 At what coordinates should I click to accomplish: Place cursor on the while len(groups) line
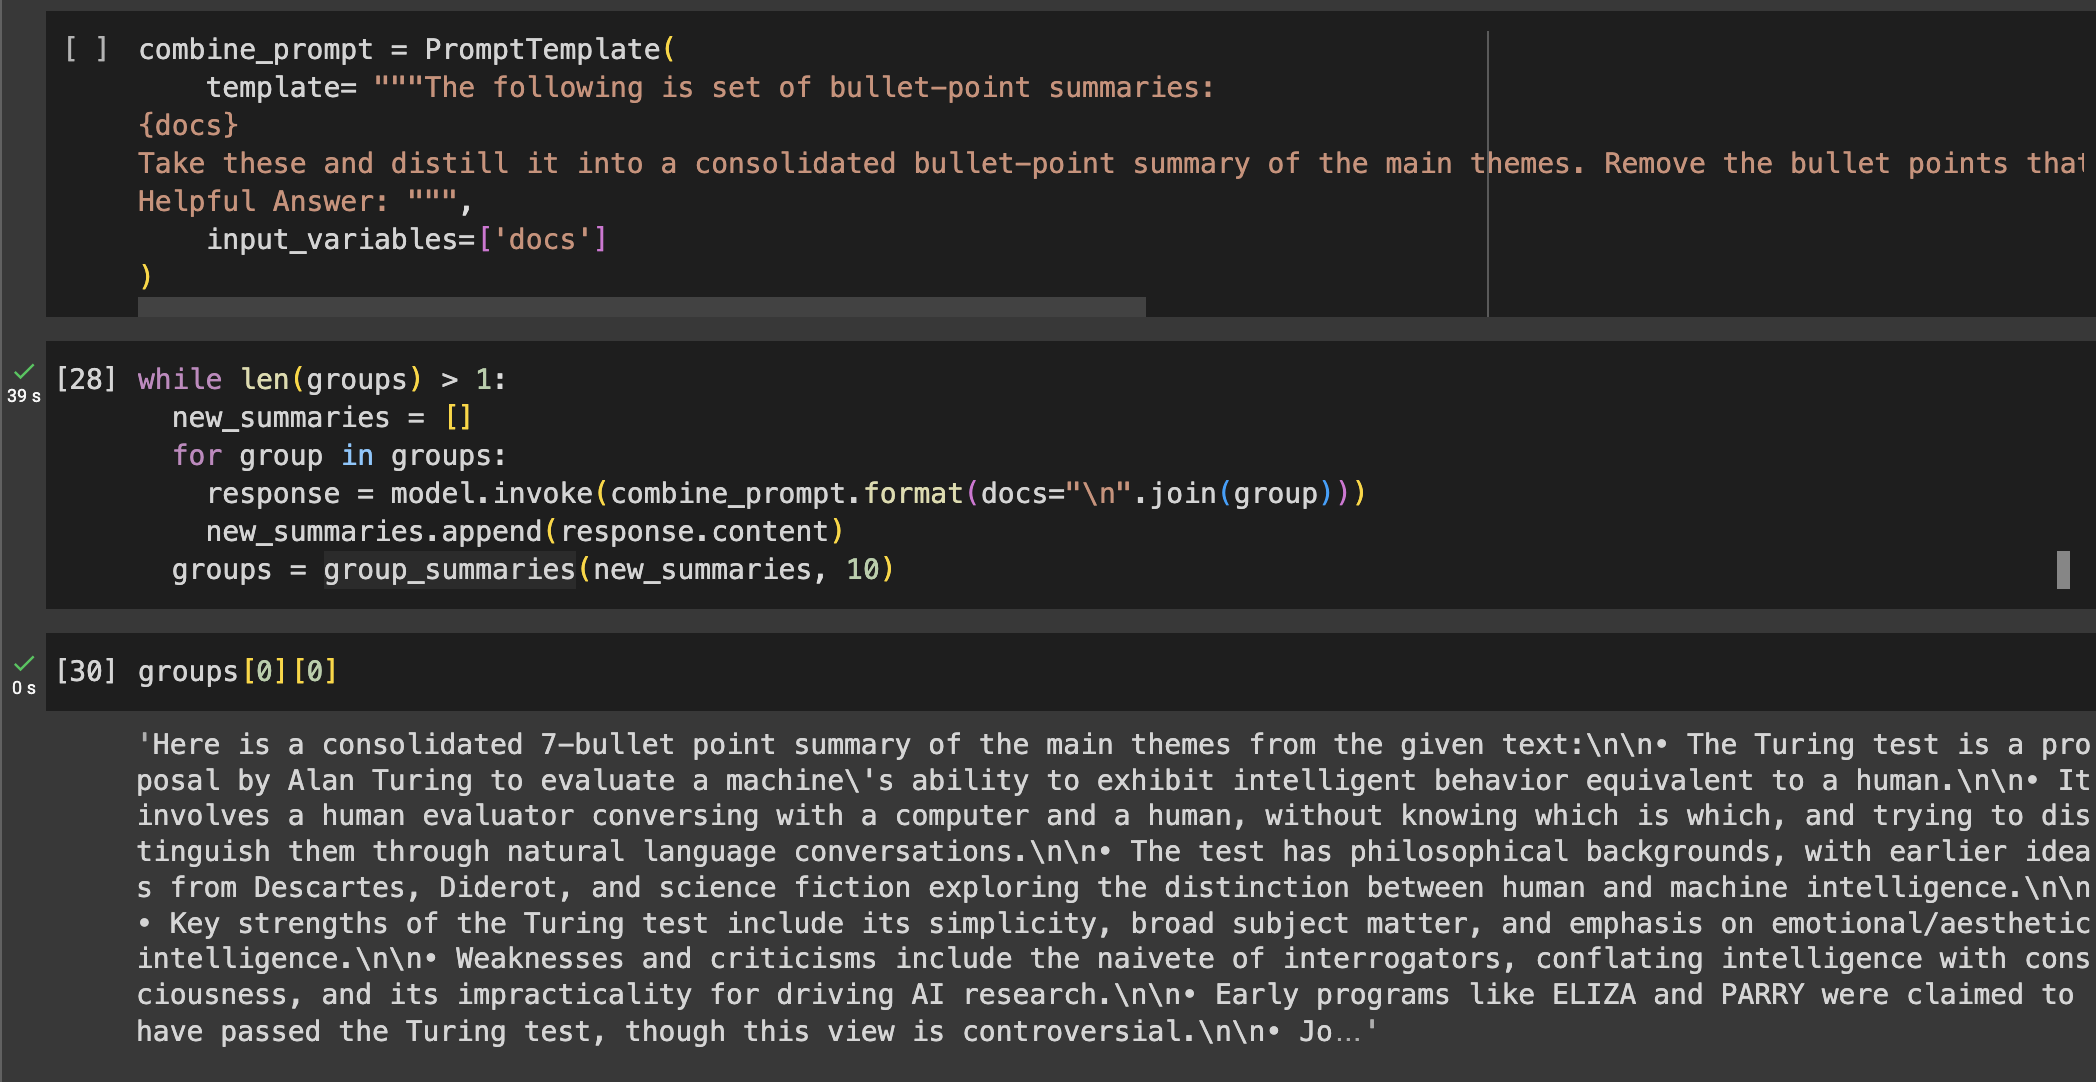click(x=321, y=379)
